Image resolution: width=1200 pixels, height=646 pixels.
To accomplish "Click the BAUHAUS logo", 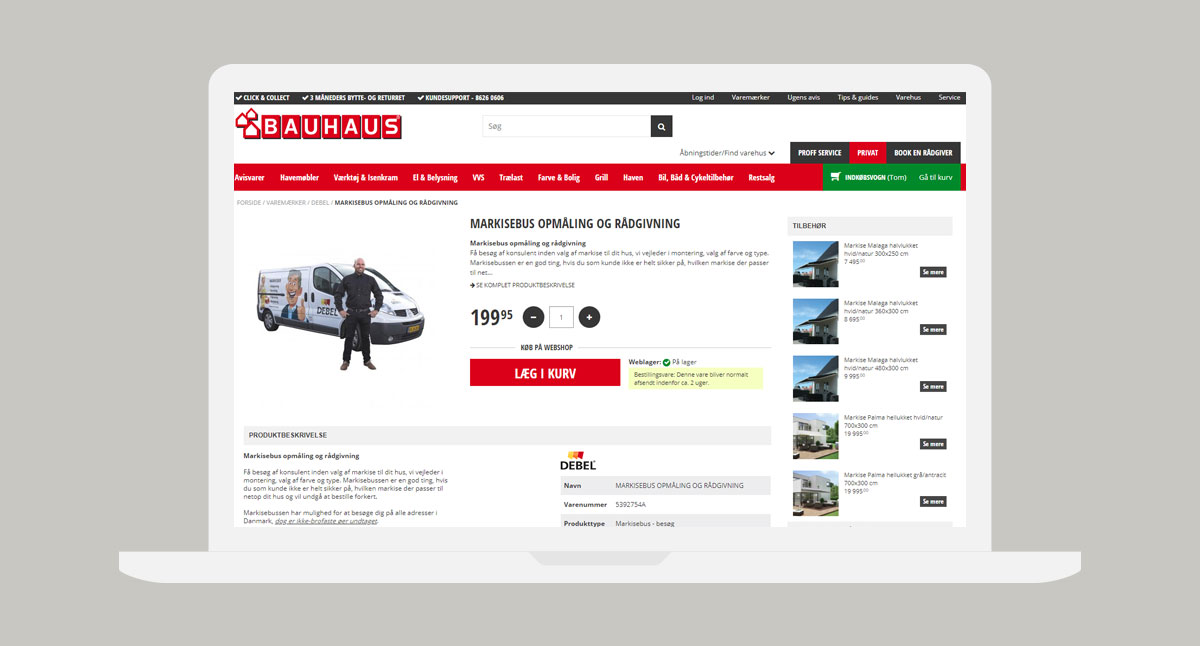I will pyautogui.click(x=318, y=125).
